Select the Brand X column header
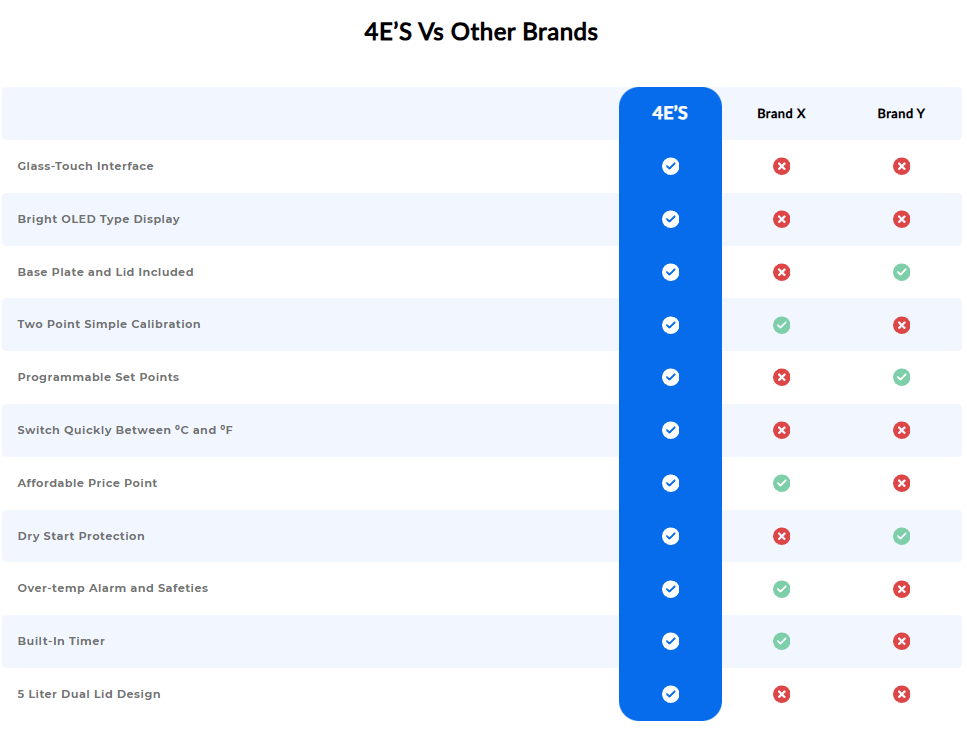Viewport: 967px width, 737px height. pos(781,114)
